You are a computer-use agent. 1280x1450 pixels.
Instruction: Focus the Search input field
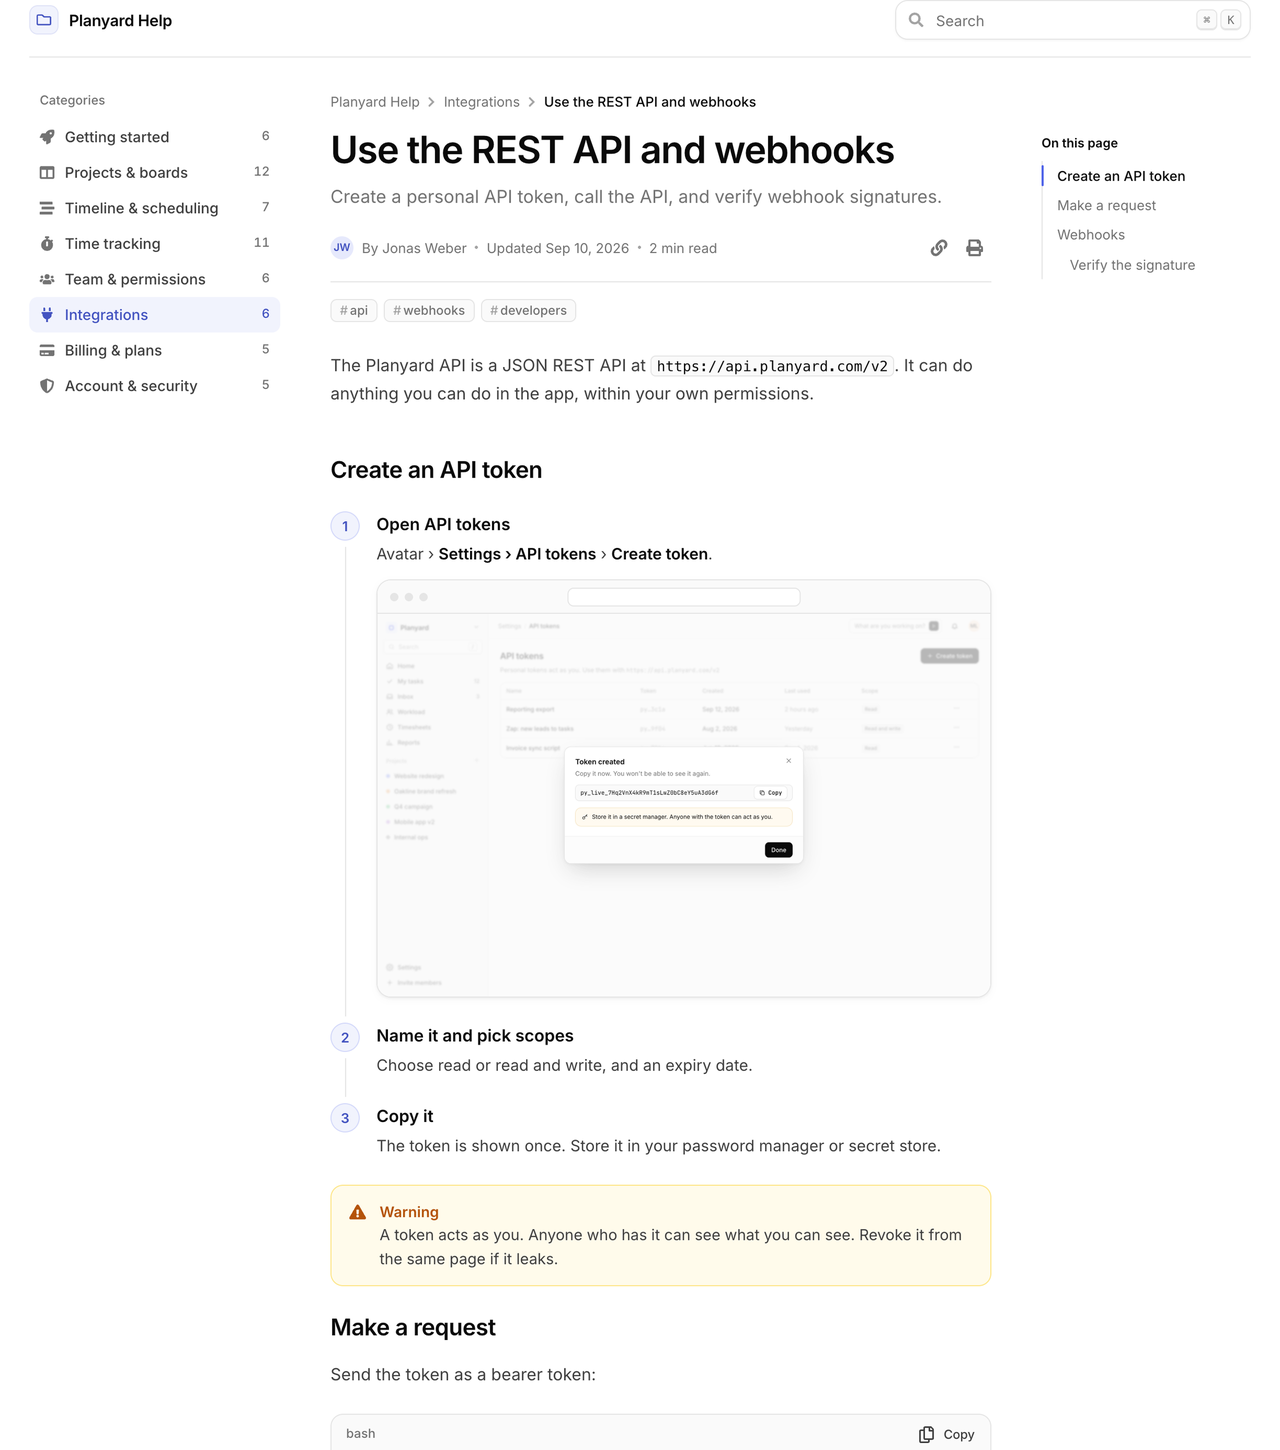(1072, 20)
